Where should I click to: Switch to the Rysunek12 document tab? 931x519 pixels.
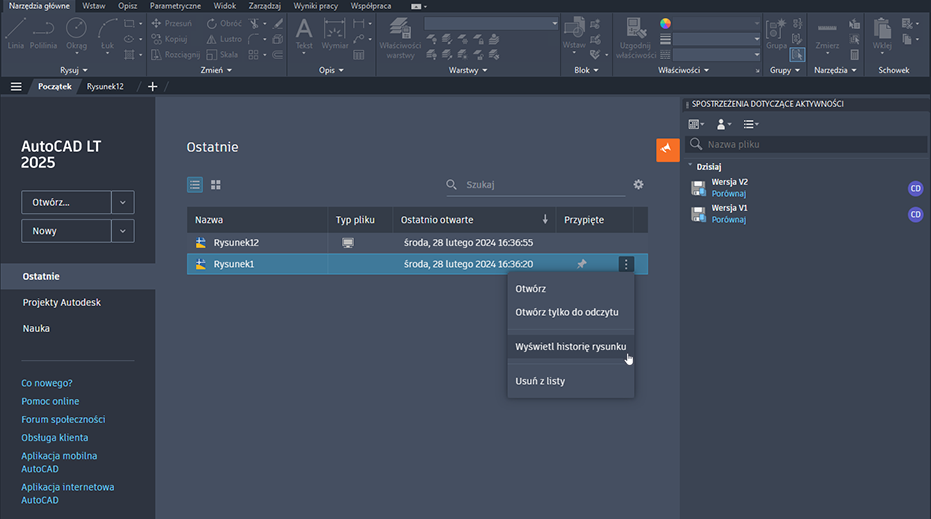tap(105, 87)
